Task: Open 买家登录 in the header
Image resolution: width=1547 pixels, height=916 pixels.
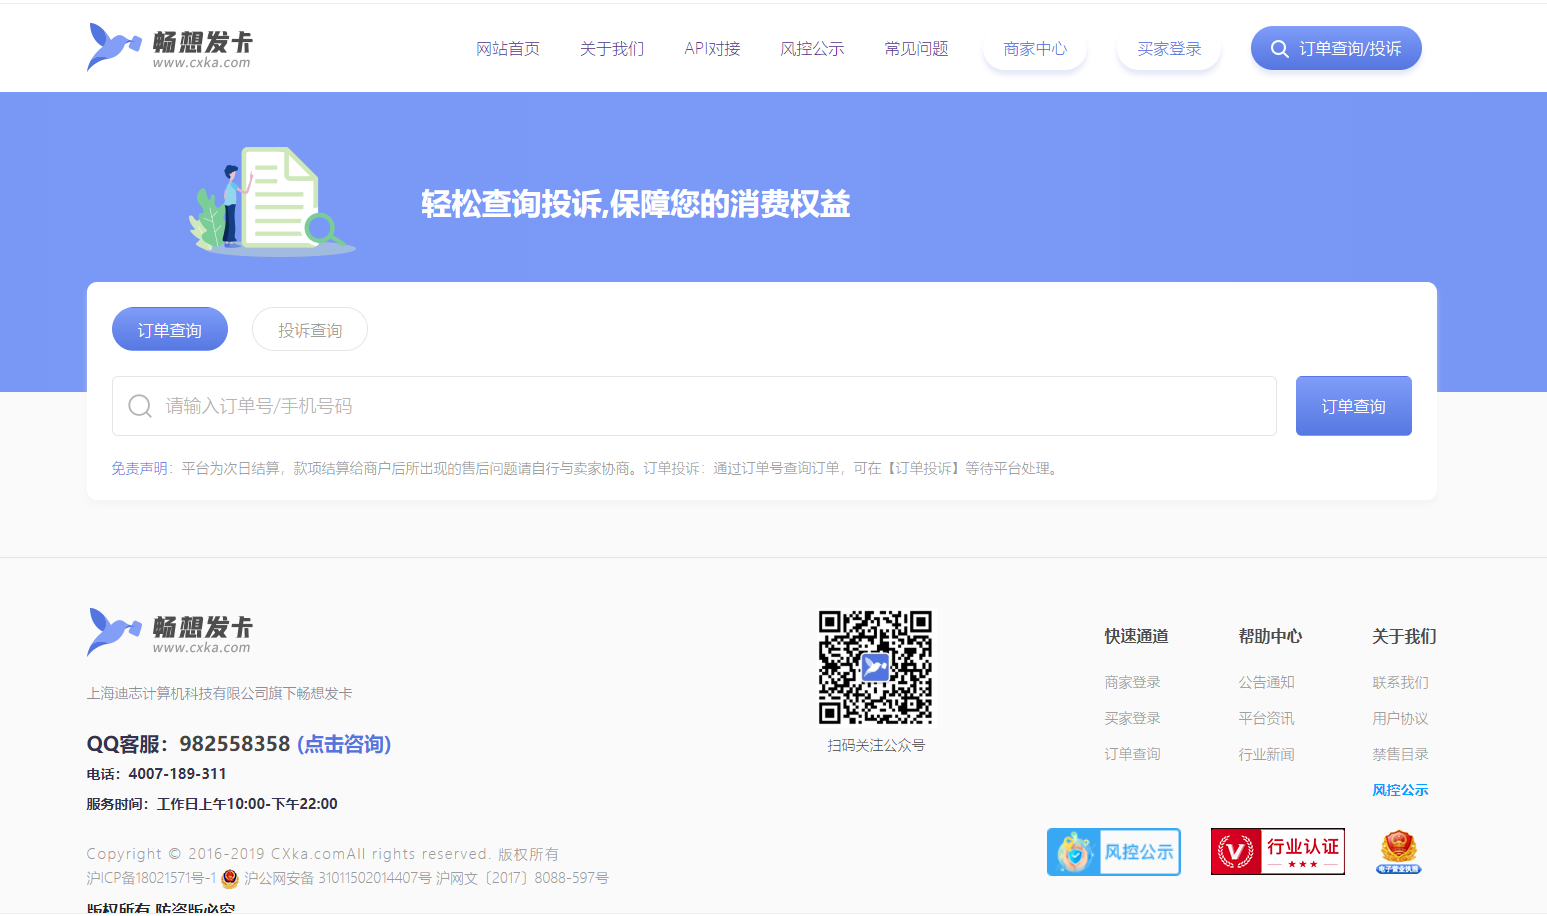Action: (1169, 49)
